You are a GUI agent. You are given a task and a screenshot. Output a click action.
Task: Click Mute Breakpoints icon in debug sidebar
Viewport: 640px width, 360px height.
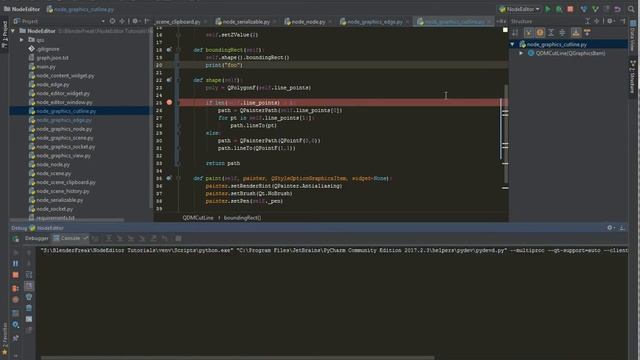pyautogui.click(x=16, y=300)
